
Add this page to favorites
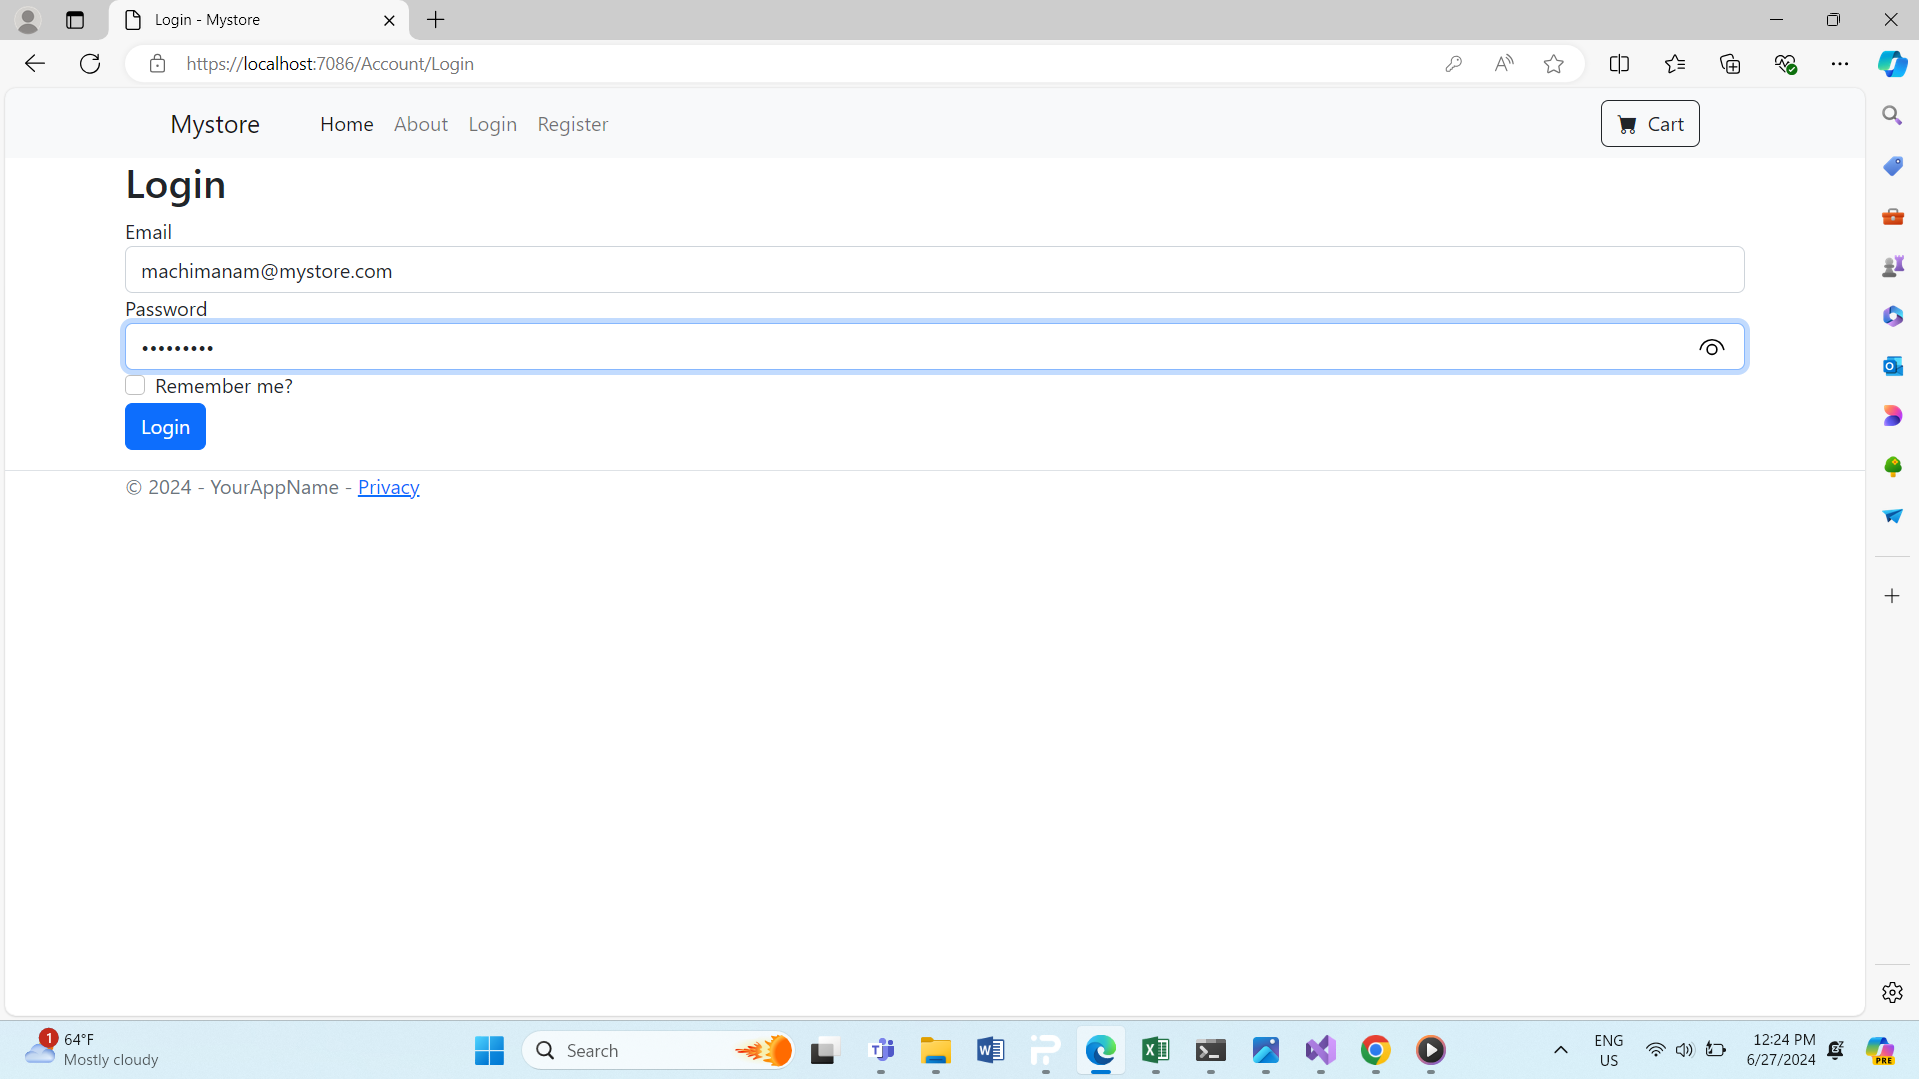click(1553, 64)
